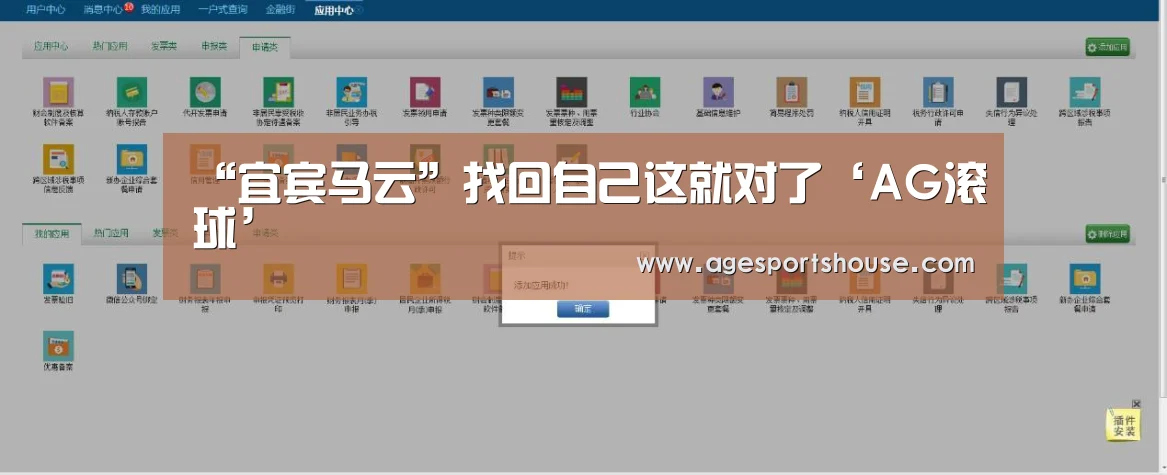The width and height of the screenshot is (1167, 475).
Task: Open 新办企业综合套餐申请 in 我的应用 list
Action: (x=1084, y=278)
